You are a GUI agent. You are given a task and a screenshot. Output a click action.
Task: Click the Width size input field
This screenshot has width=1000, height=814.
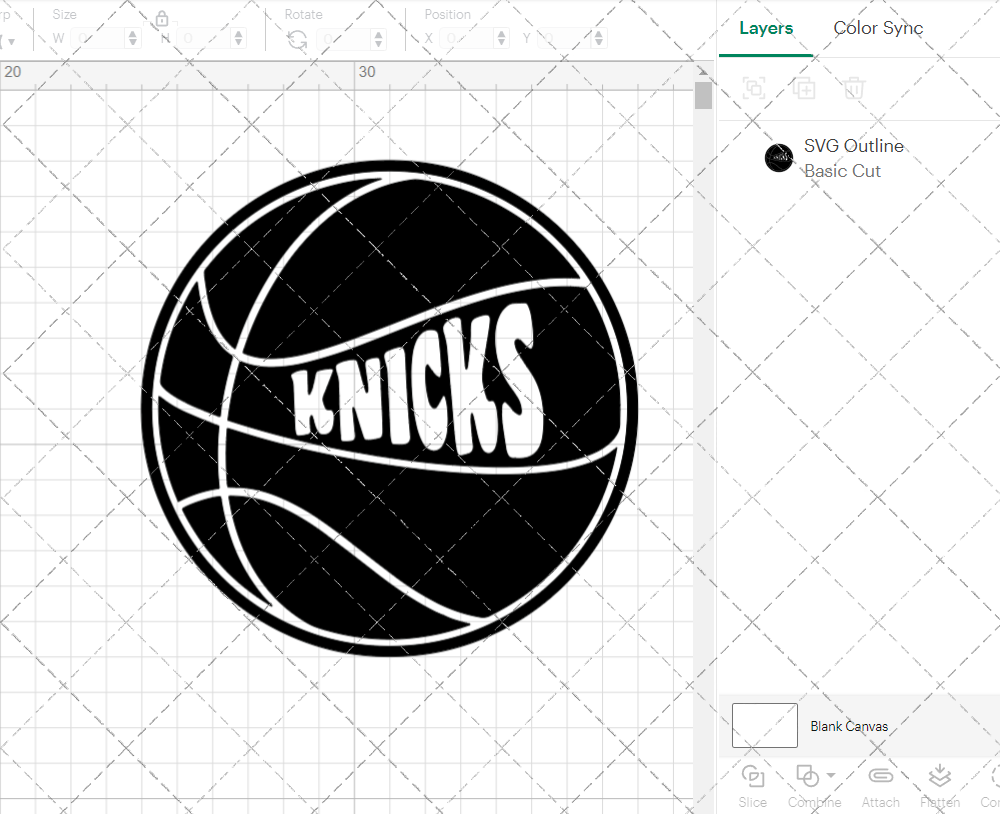(x=99, y=39)
